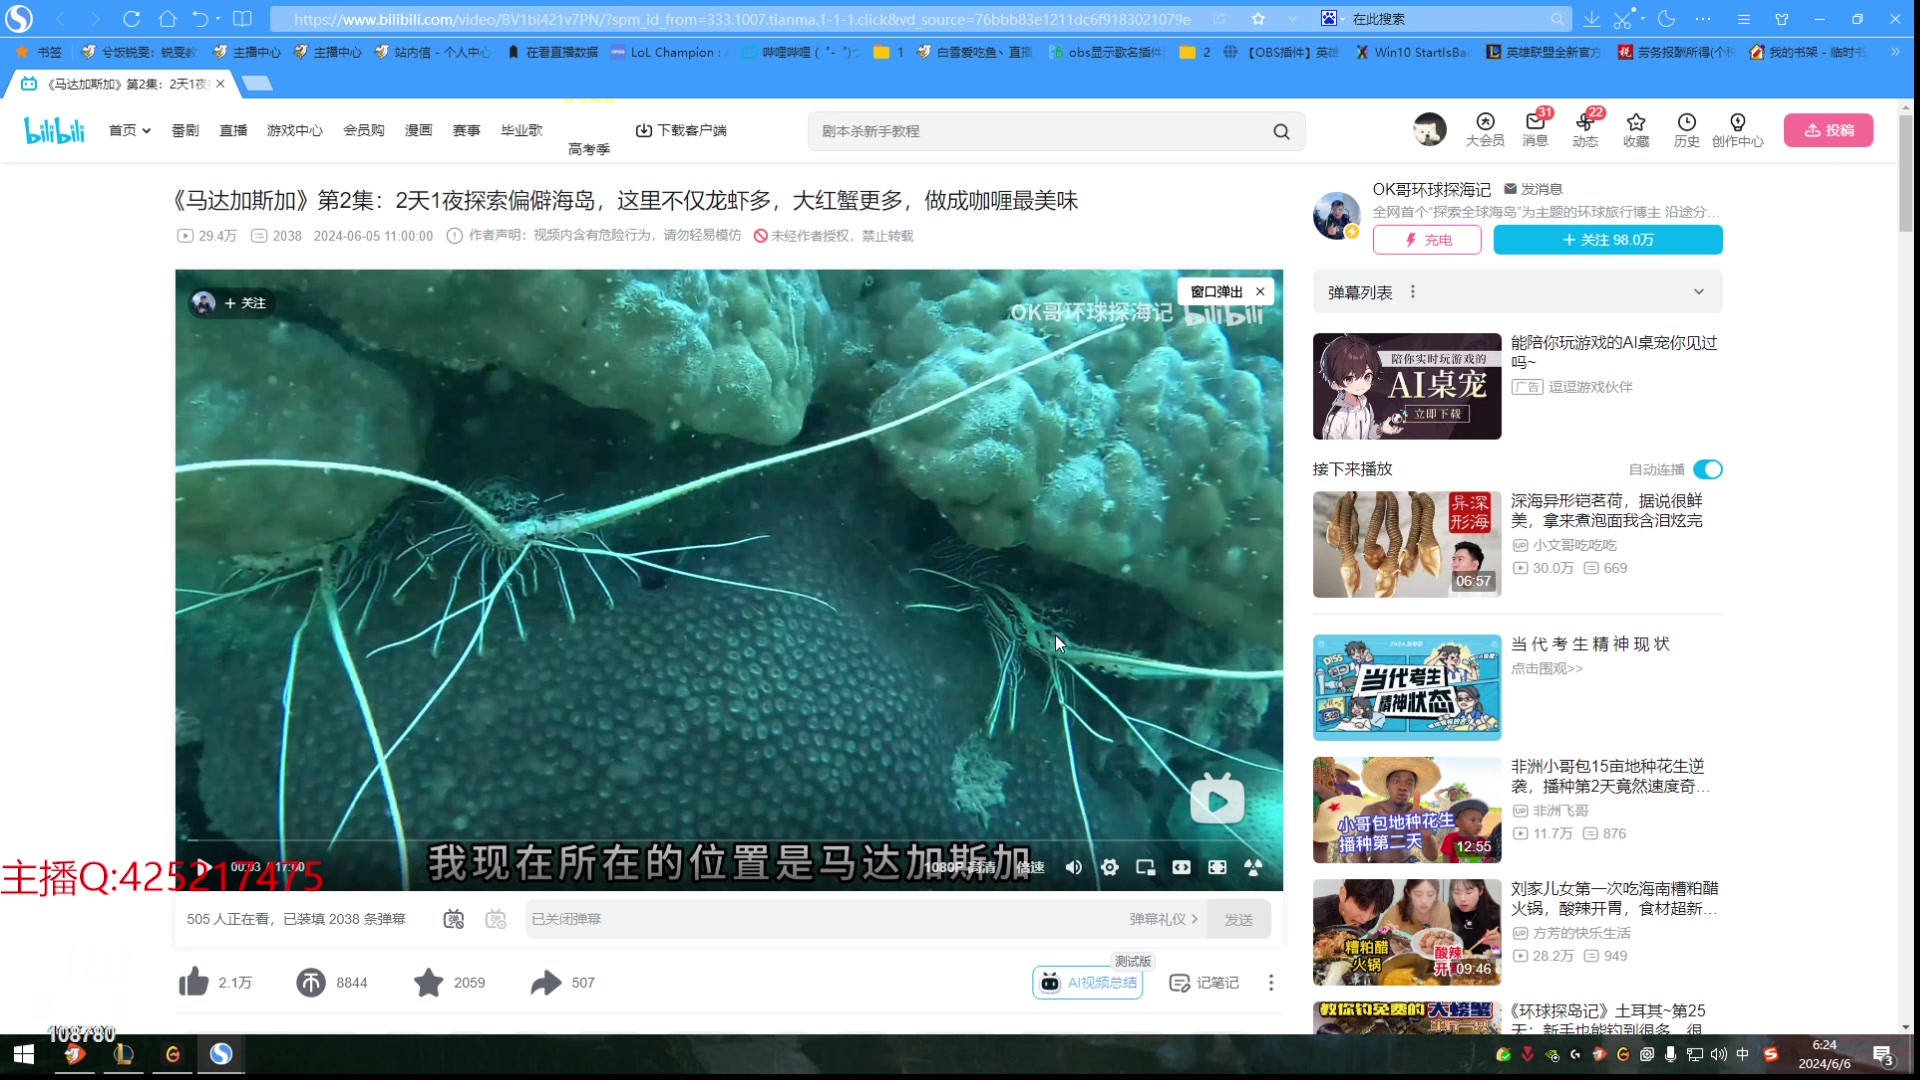Open 1080P 高清 quality selector
1920x1080 pixels.
960,867
